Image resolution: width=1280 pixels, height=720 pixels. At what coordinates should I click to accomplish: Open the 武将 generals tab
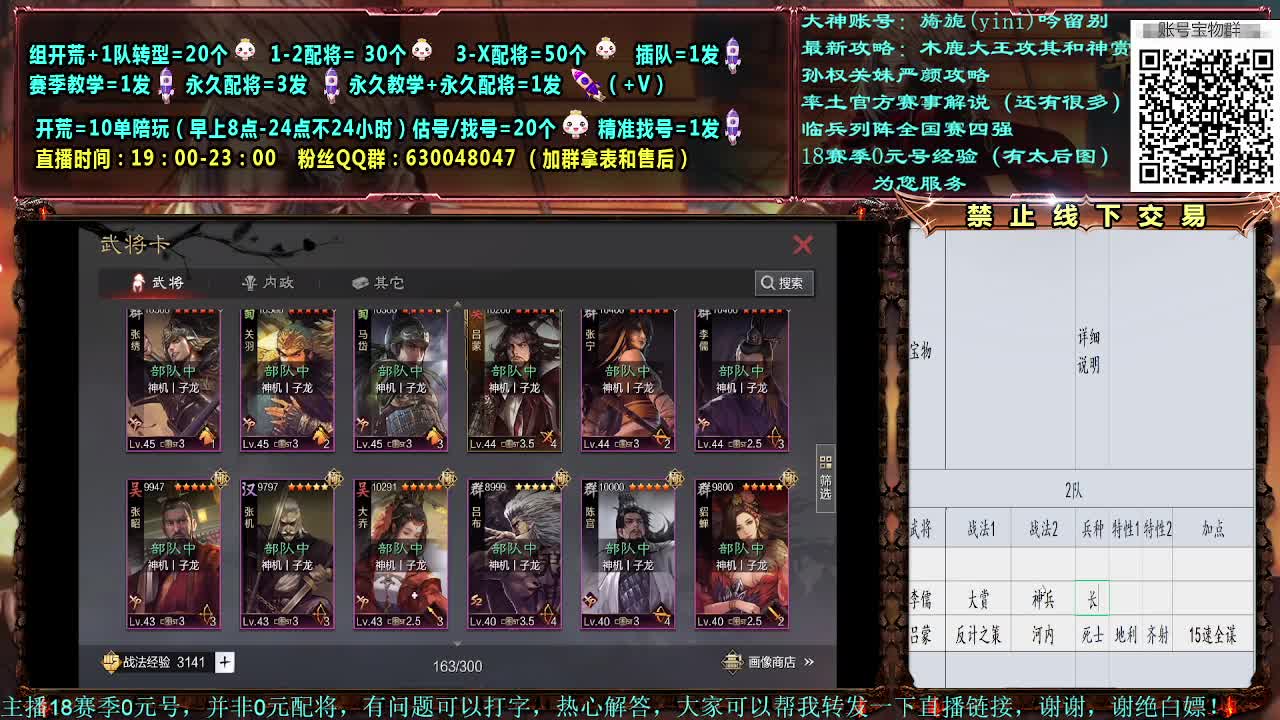click(x=159, y=283)
